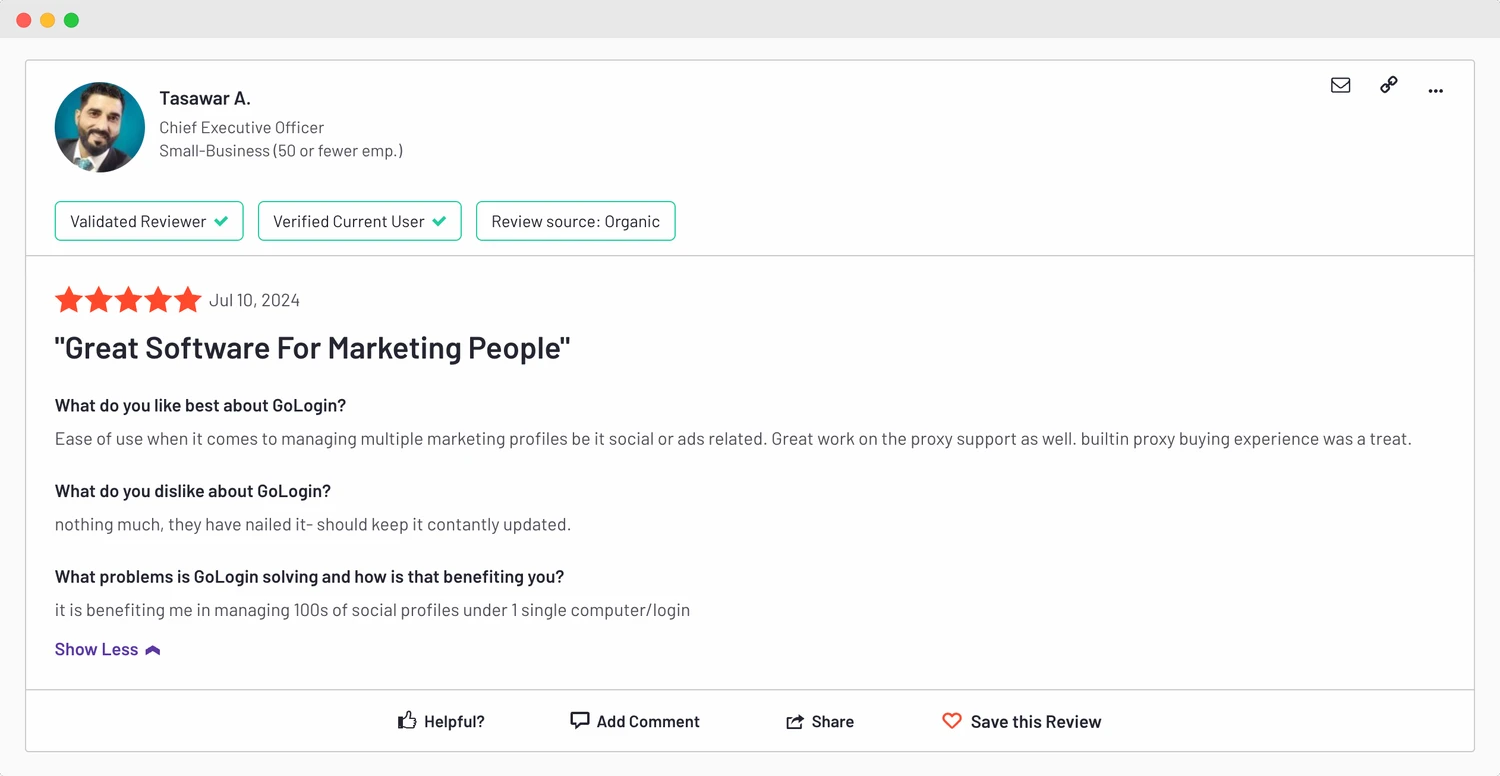This screenshot has width=1500, height=776.
Task: Click review title Great Software For Marketing People
Action: click(312, 348)
